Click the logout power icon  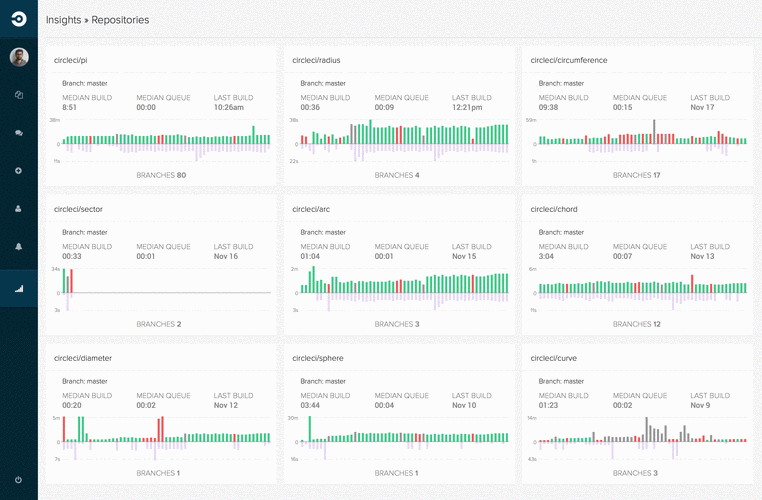pos(19,479)
